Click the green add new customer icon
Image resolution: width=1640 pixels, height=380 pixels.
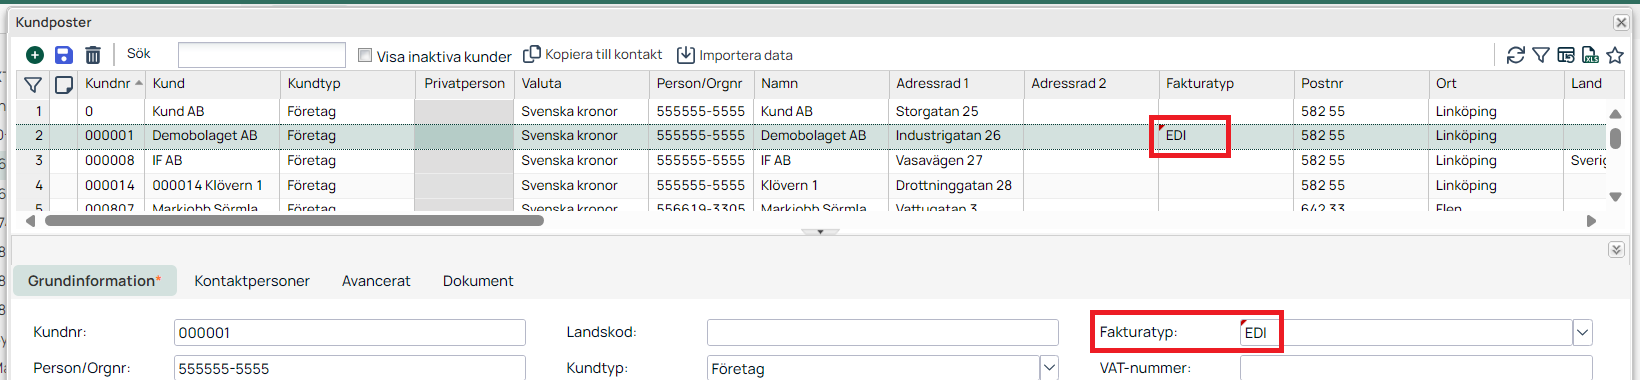(x=34, y=55)
